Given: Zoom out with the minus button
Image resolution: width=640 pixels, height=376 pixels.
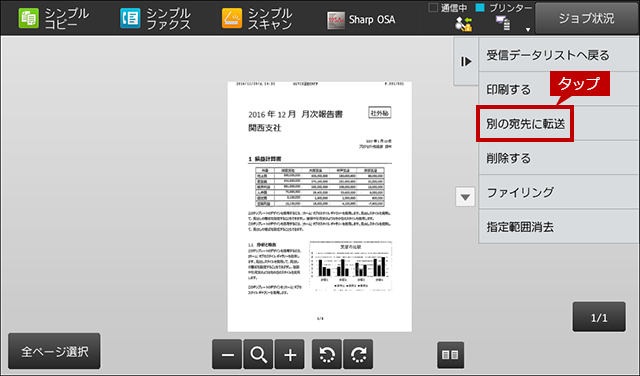Looking at the screenshot, I should [x=227, y=354].
